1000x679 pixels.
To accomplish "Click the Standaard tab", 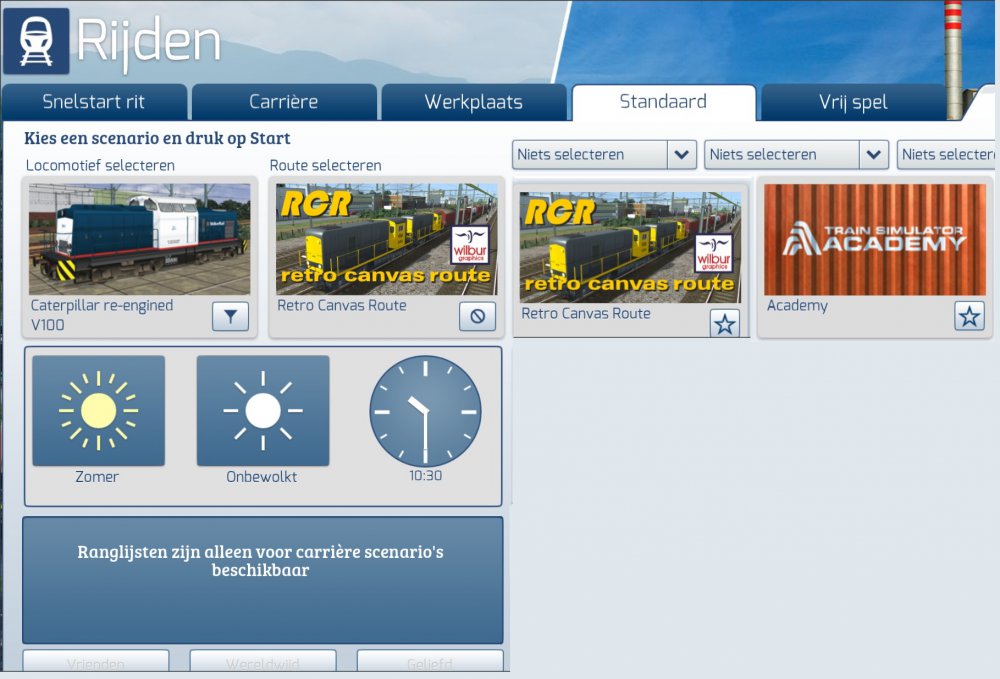I will click(x=663, y=102).
